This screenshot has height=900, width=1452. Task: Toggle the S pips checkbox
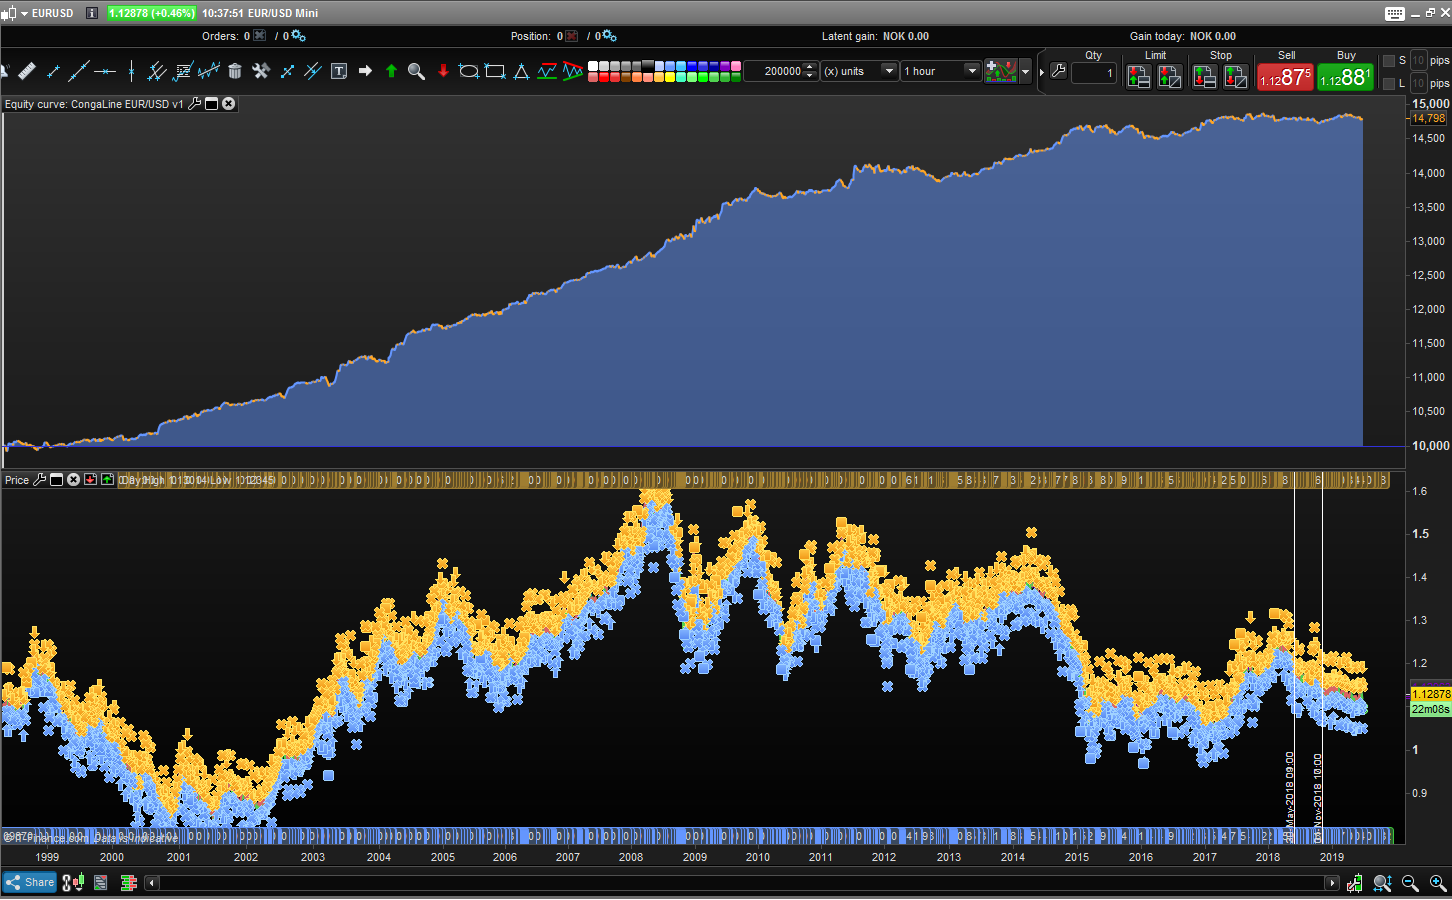pyautogui.click(x=1388, y=61)
